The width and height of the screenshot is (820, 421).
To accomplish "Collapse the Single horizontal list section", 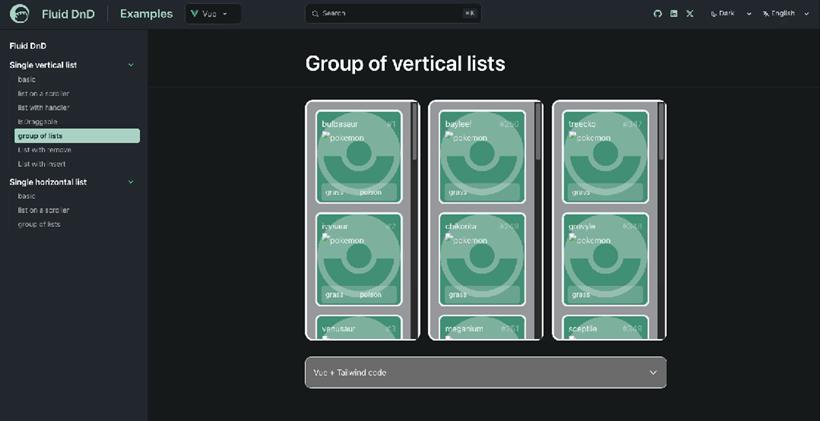I will coord(131,182).
